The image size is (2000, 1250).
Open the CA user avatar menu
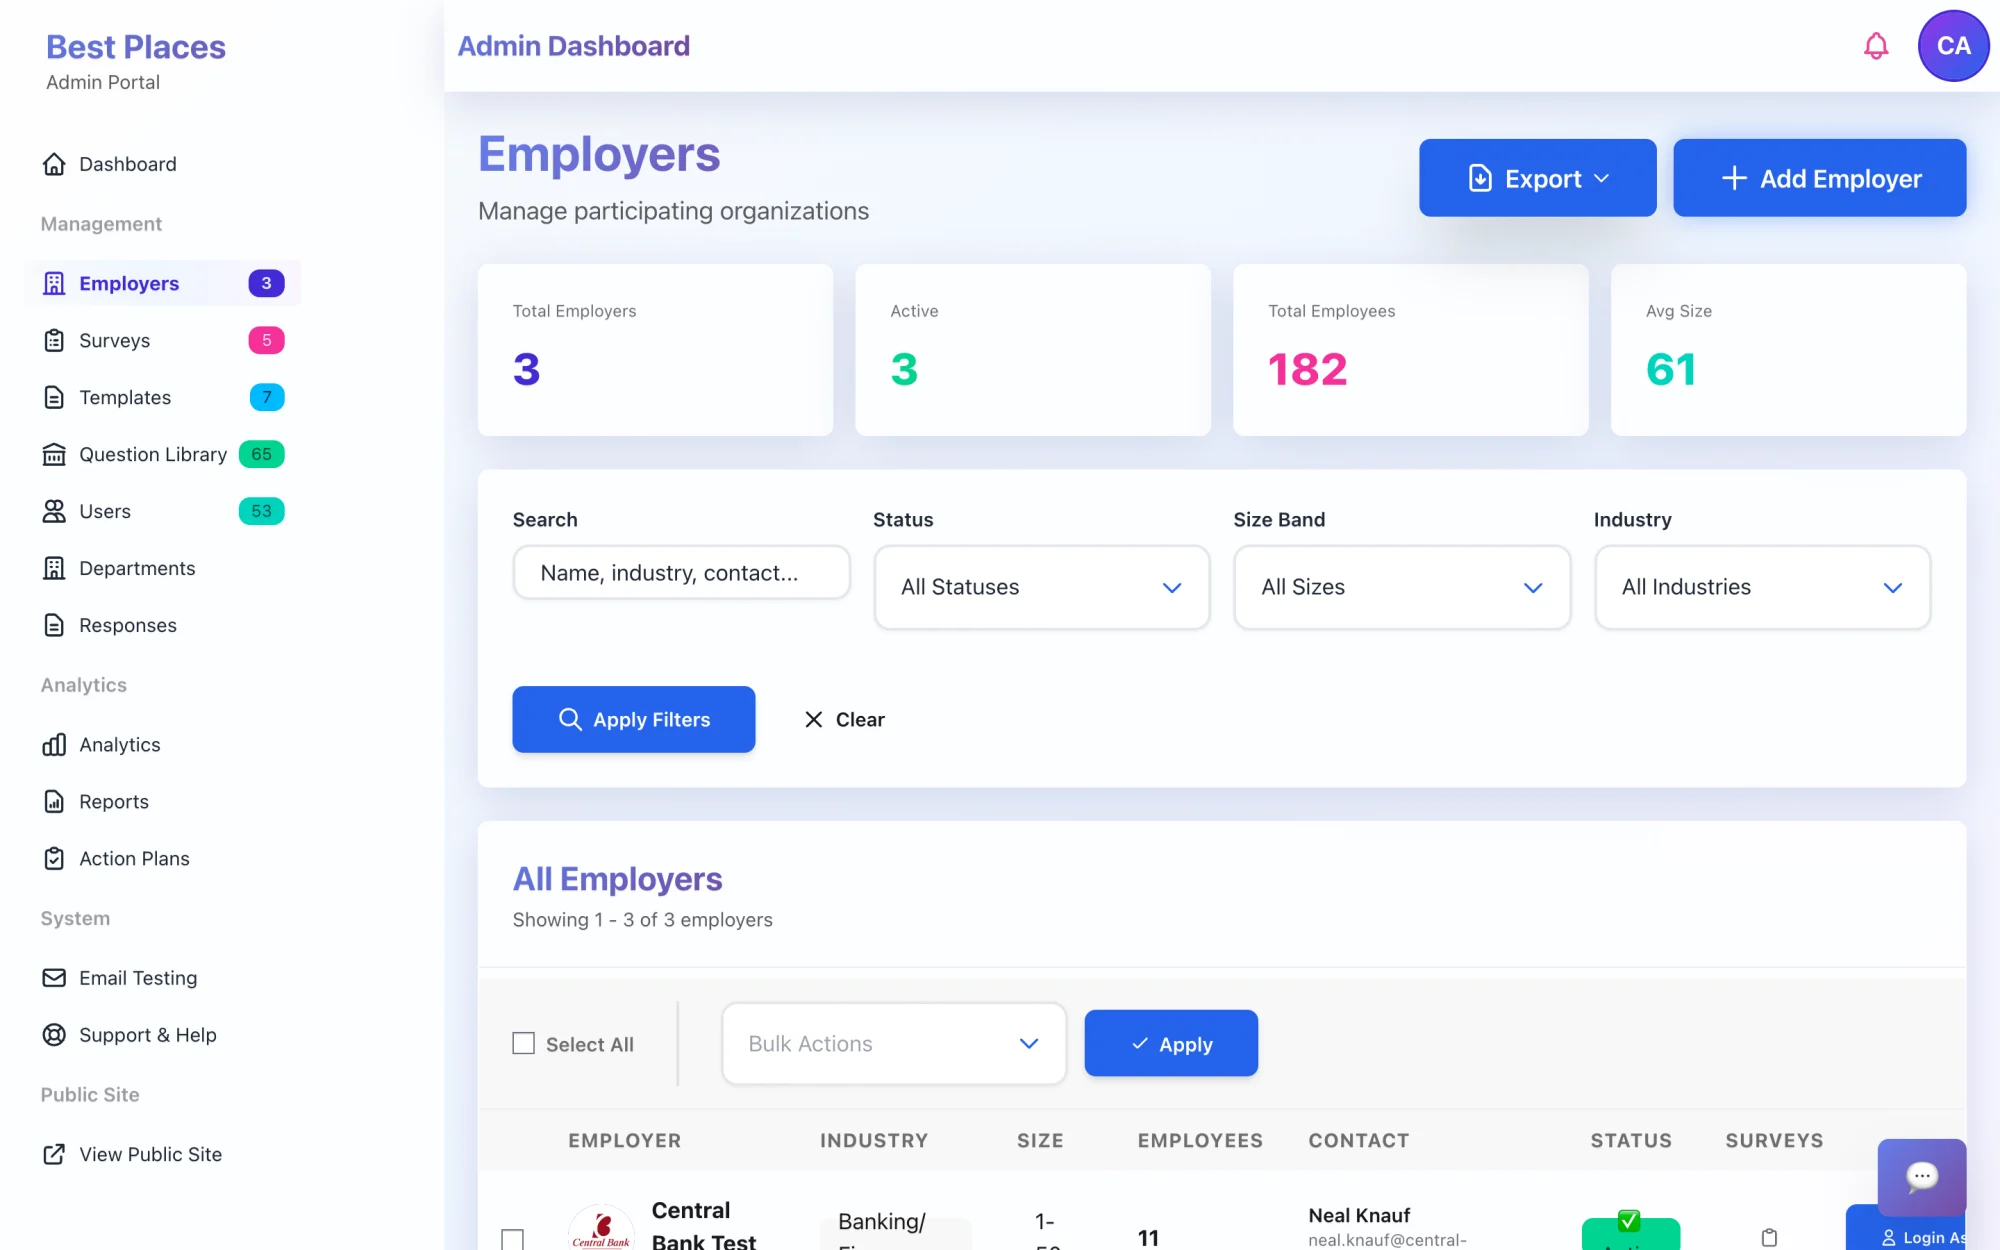(x=1953, y=46)
